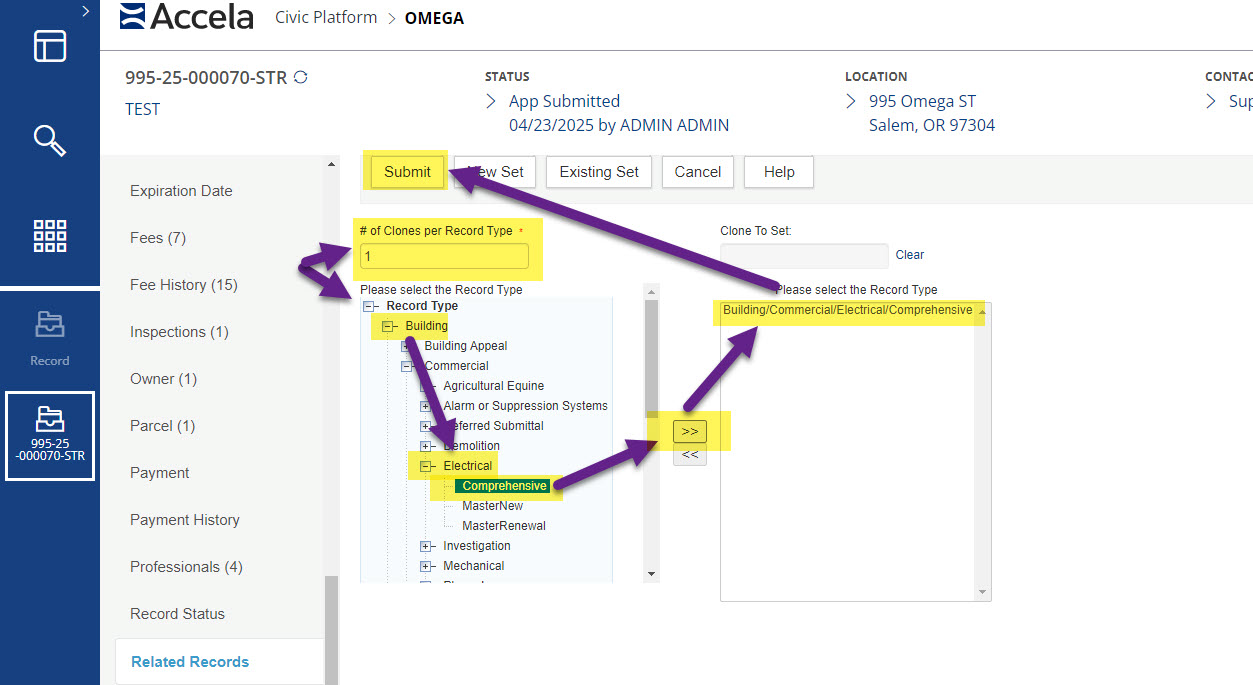
Task: Select the Record tray icon
Action: [x=50, y=335]
